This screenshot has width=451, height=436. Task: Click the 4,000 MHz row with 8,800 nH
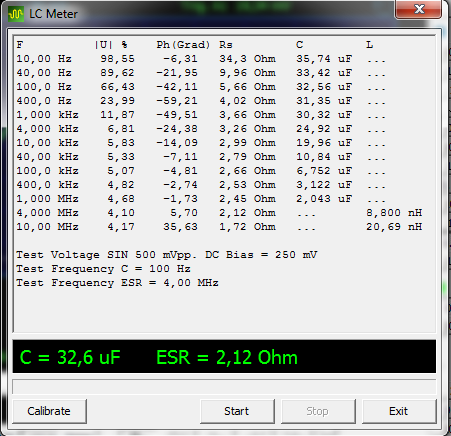pyautogui.click(x=219, y=213)
